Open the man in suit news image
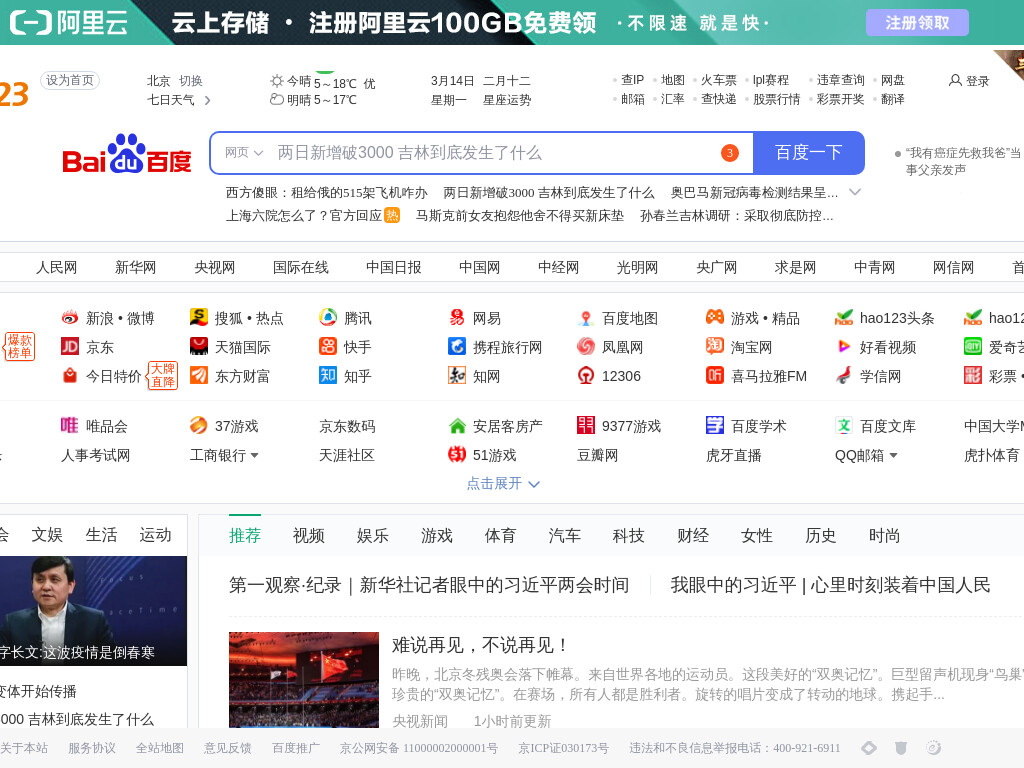Image resolution: width=1024 pixels, height=768 pixels. coord(93,611)
